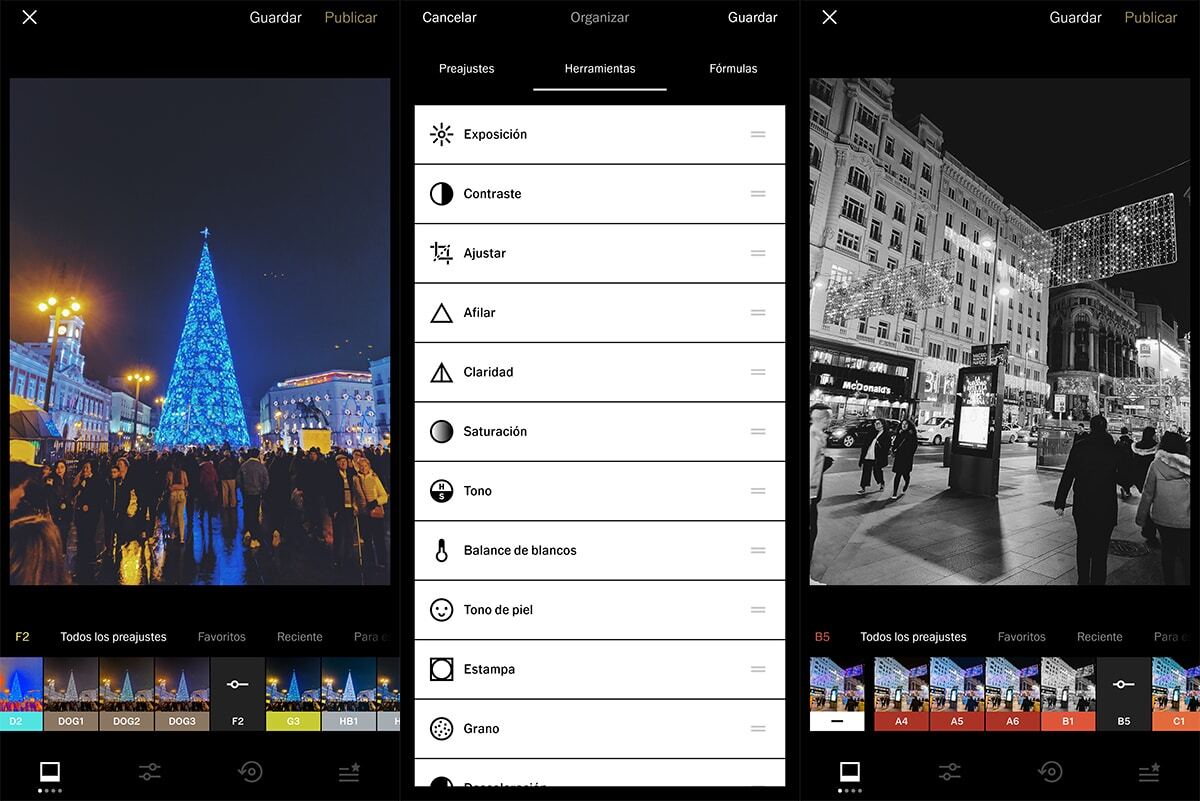Apply the B1 preset thumbnail
Image resolution: width=1200 pixels, height=801 pixels.
(x=1068, y=693)
